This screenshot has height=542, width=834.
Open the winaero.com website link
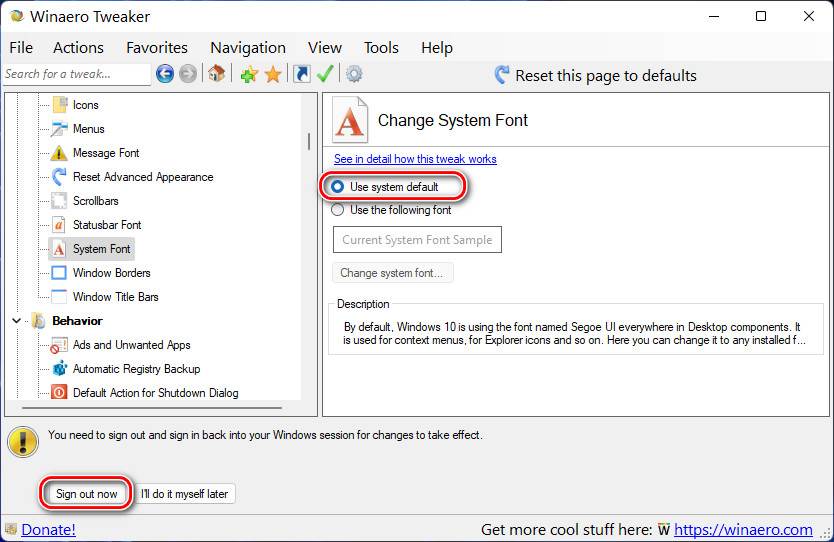point(743,529)
